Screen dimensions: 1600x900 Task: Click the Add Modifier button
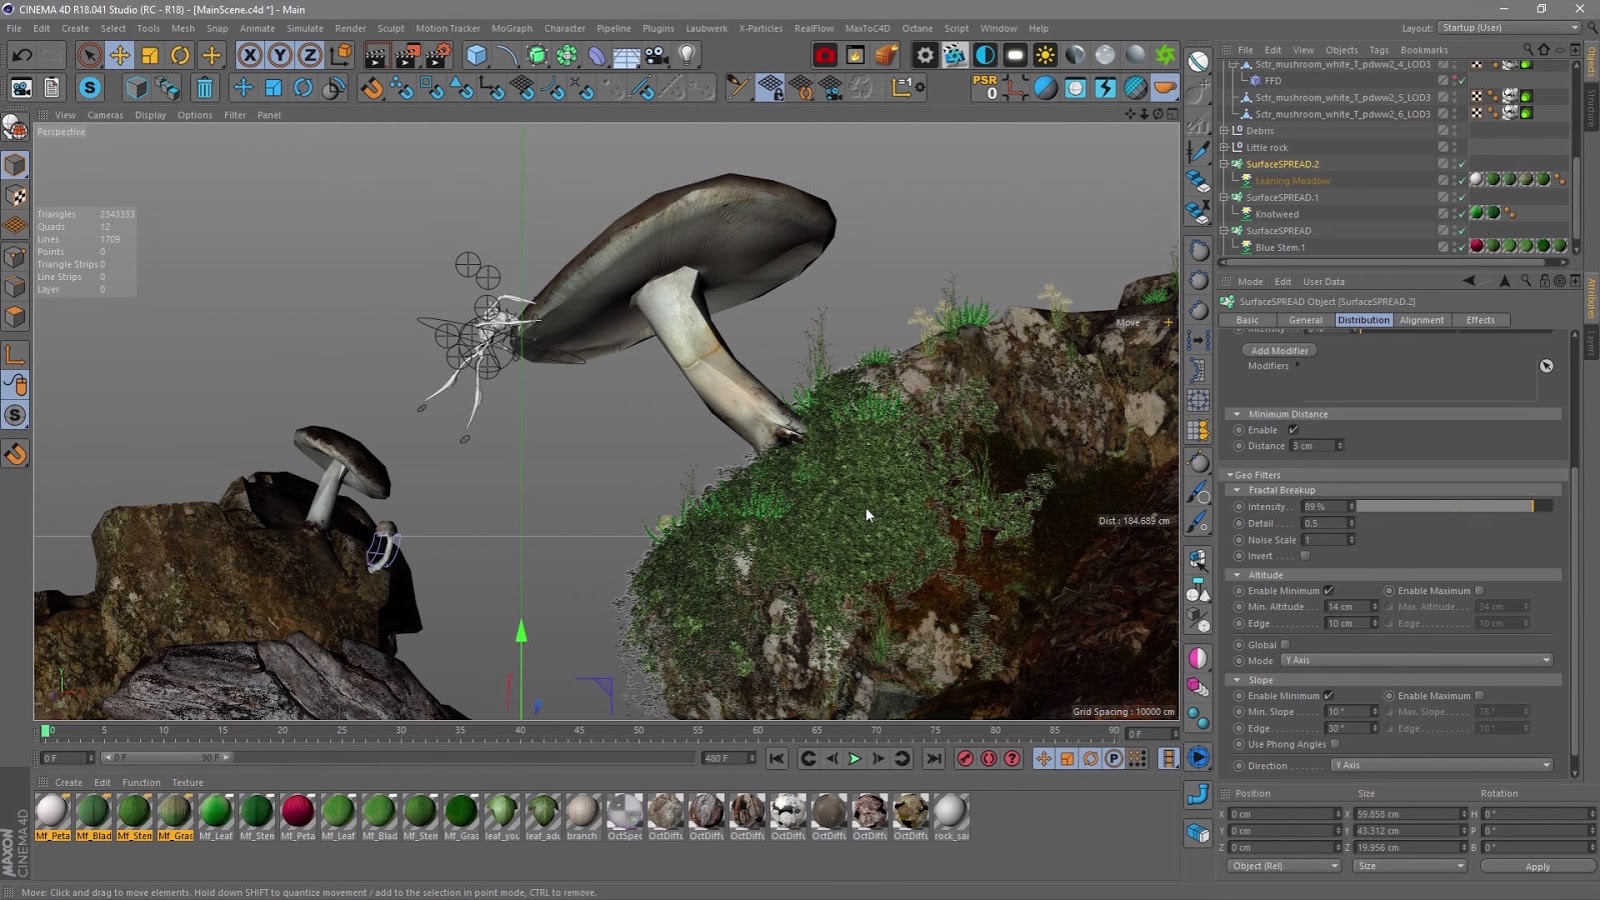coord(1279,351)
